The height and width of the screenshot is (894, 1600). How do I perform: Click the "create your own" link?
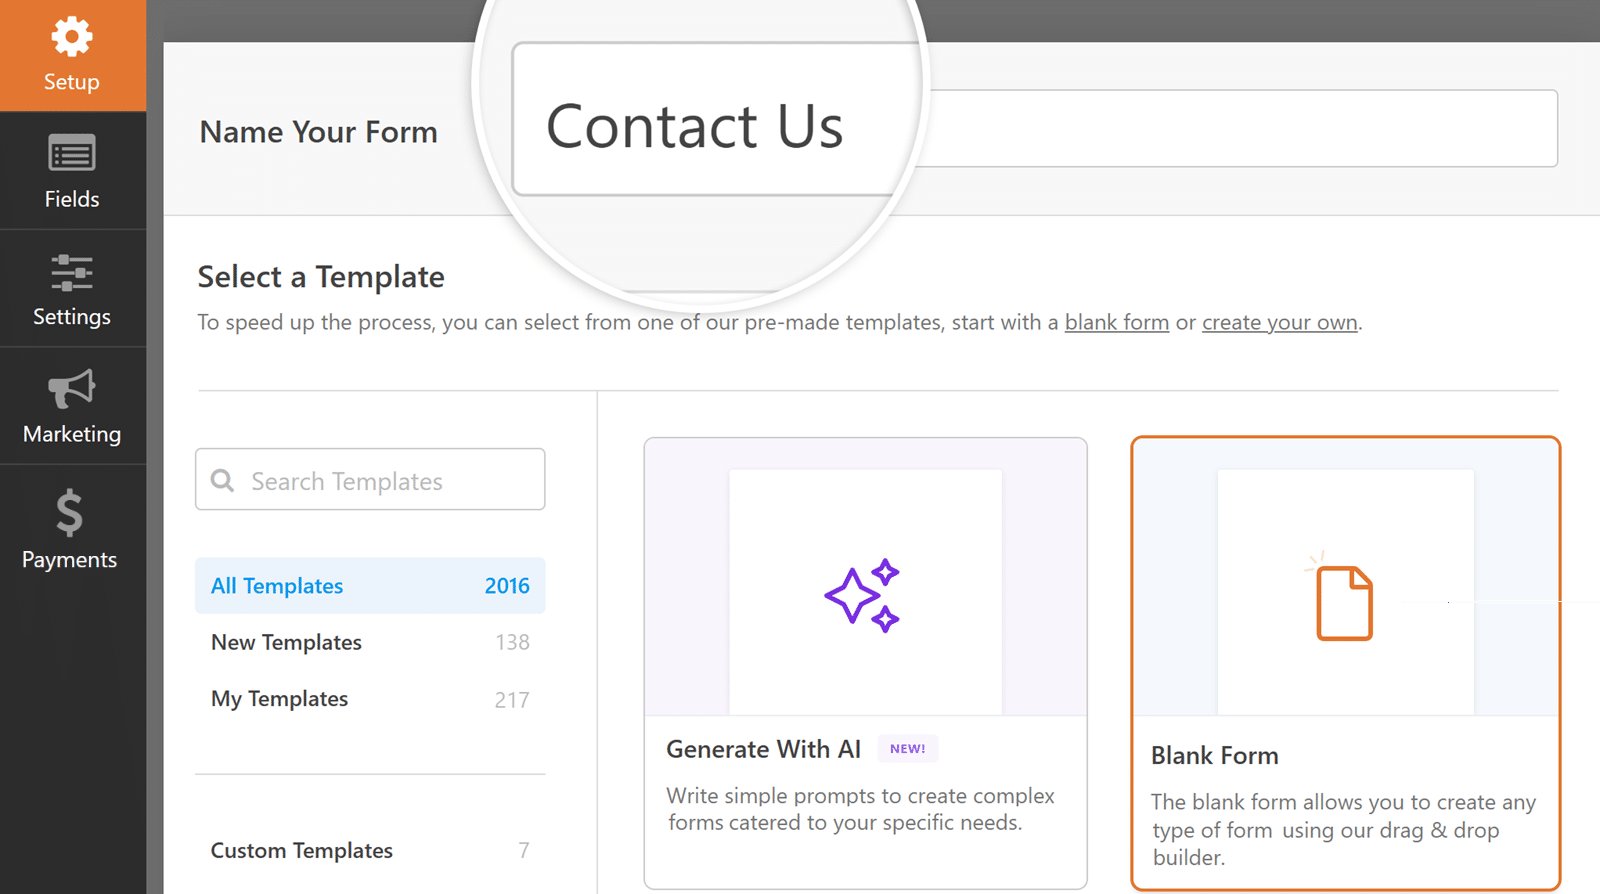click(x=1279, y=323)
